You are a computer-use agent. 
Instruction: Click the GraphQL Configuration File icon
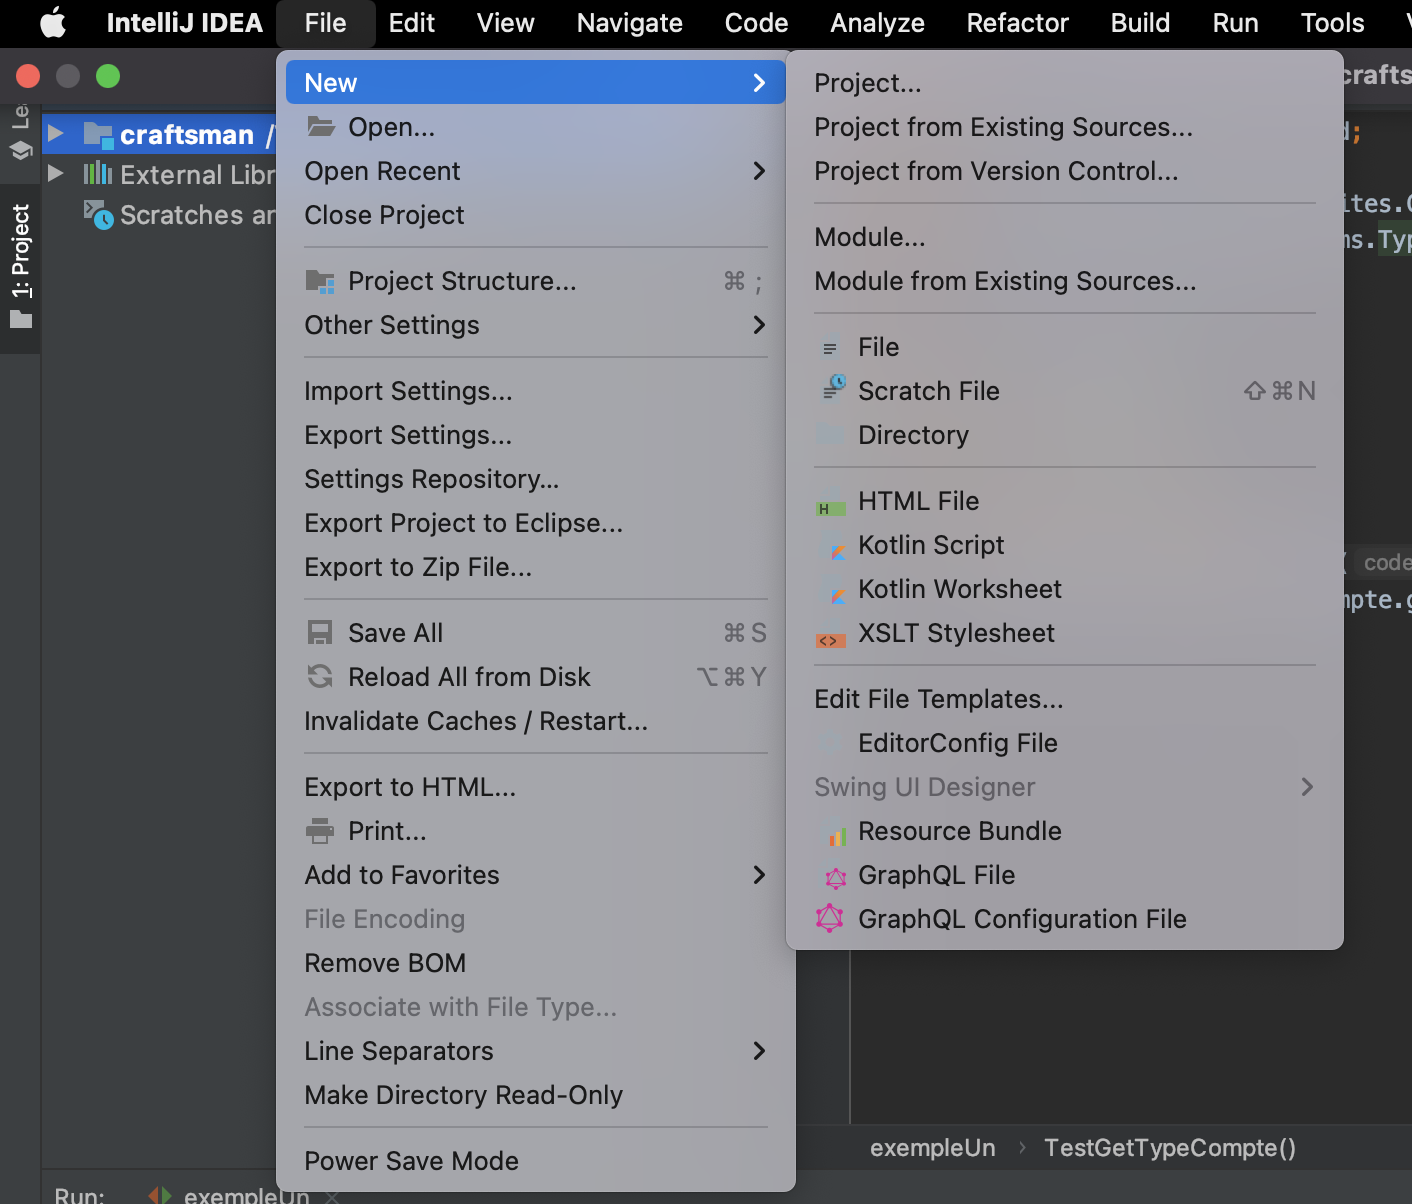pos(830,918)
